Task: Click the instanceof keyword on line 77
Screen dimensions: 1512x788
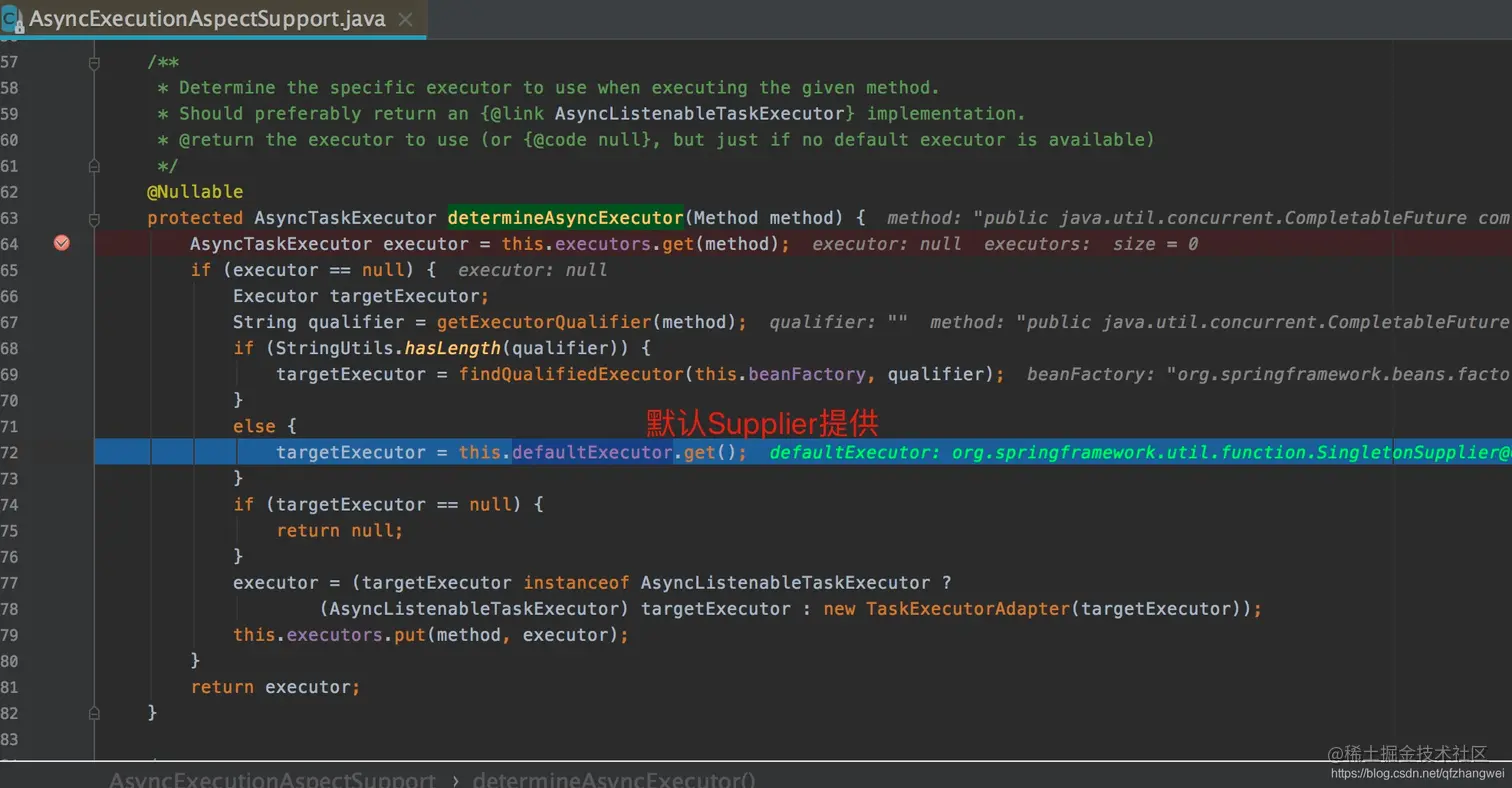Action: point(577,583)
